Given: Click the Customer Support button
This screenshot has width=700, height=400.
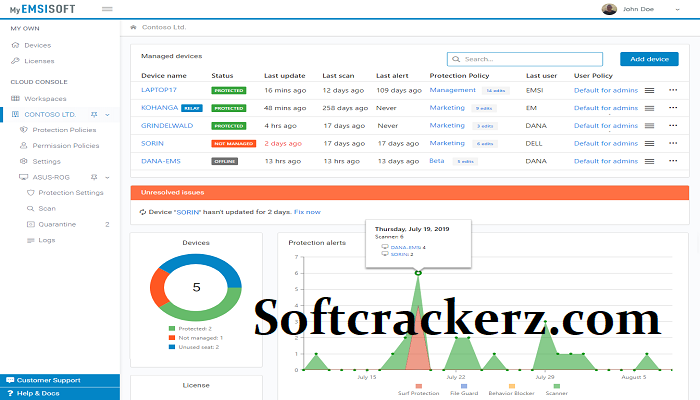Looking at the screenshot, I should (60, 380).
